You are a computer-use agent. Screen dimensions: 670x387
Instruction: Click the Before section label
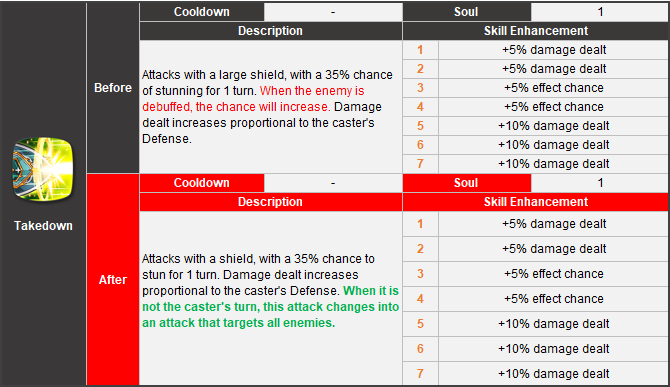[113, 88]
